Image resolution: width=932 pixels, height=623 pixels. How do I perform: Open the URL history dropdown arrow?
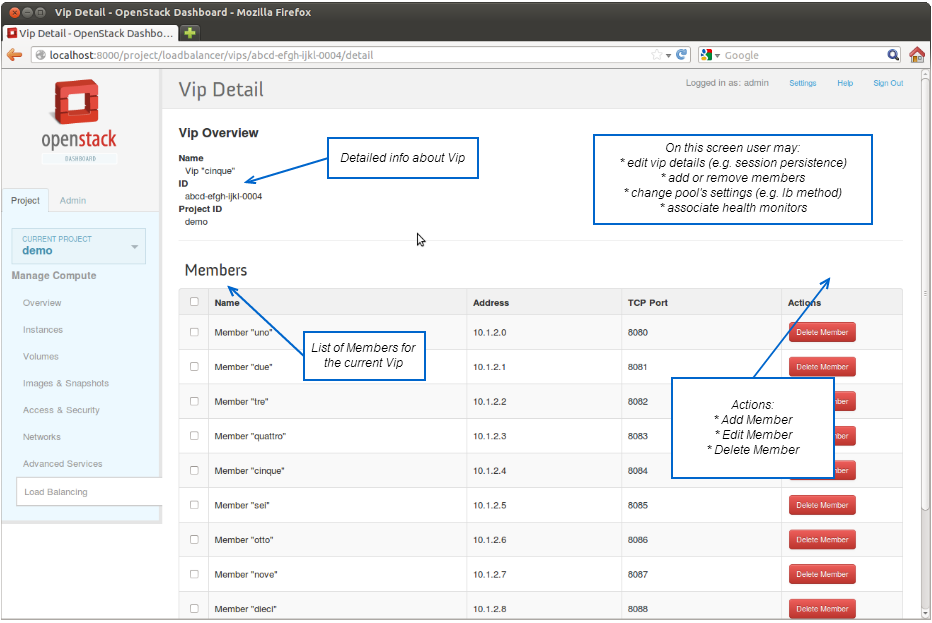pyautogui.click(x=669, y=55)
